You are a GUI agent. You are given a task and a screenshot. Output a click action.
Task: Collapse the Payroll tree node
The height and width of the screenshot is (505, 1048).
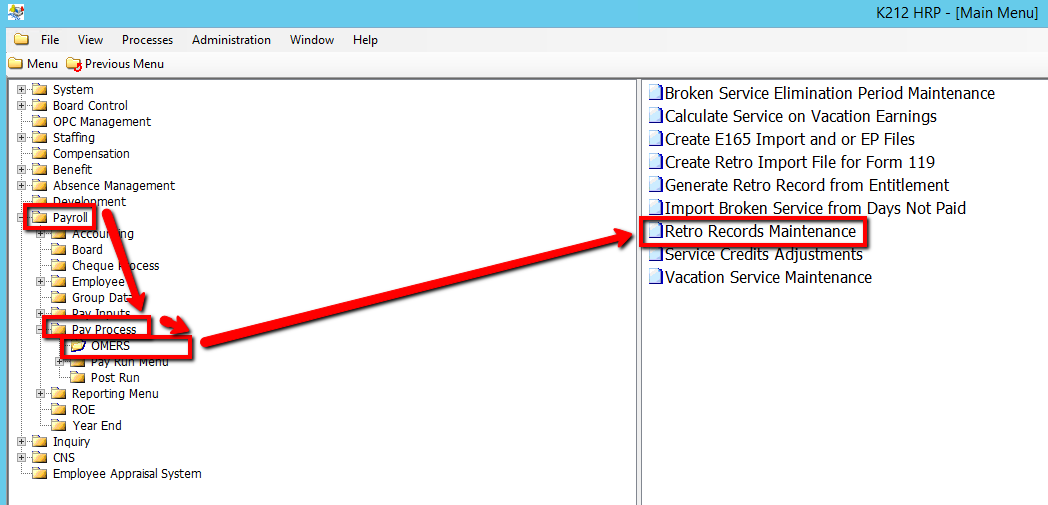[21, 218]
